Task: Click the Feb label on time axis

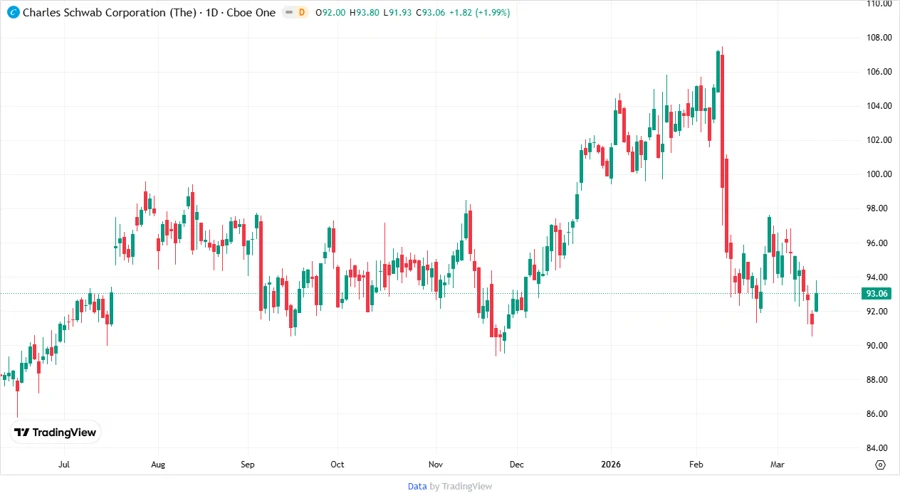Action: (696, 464)
